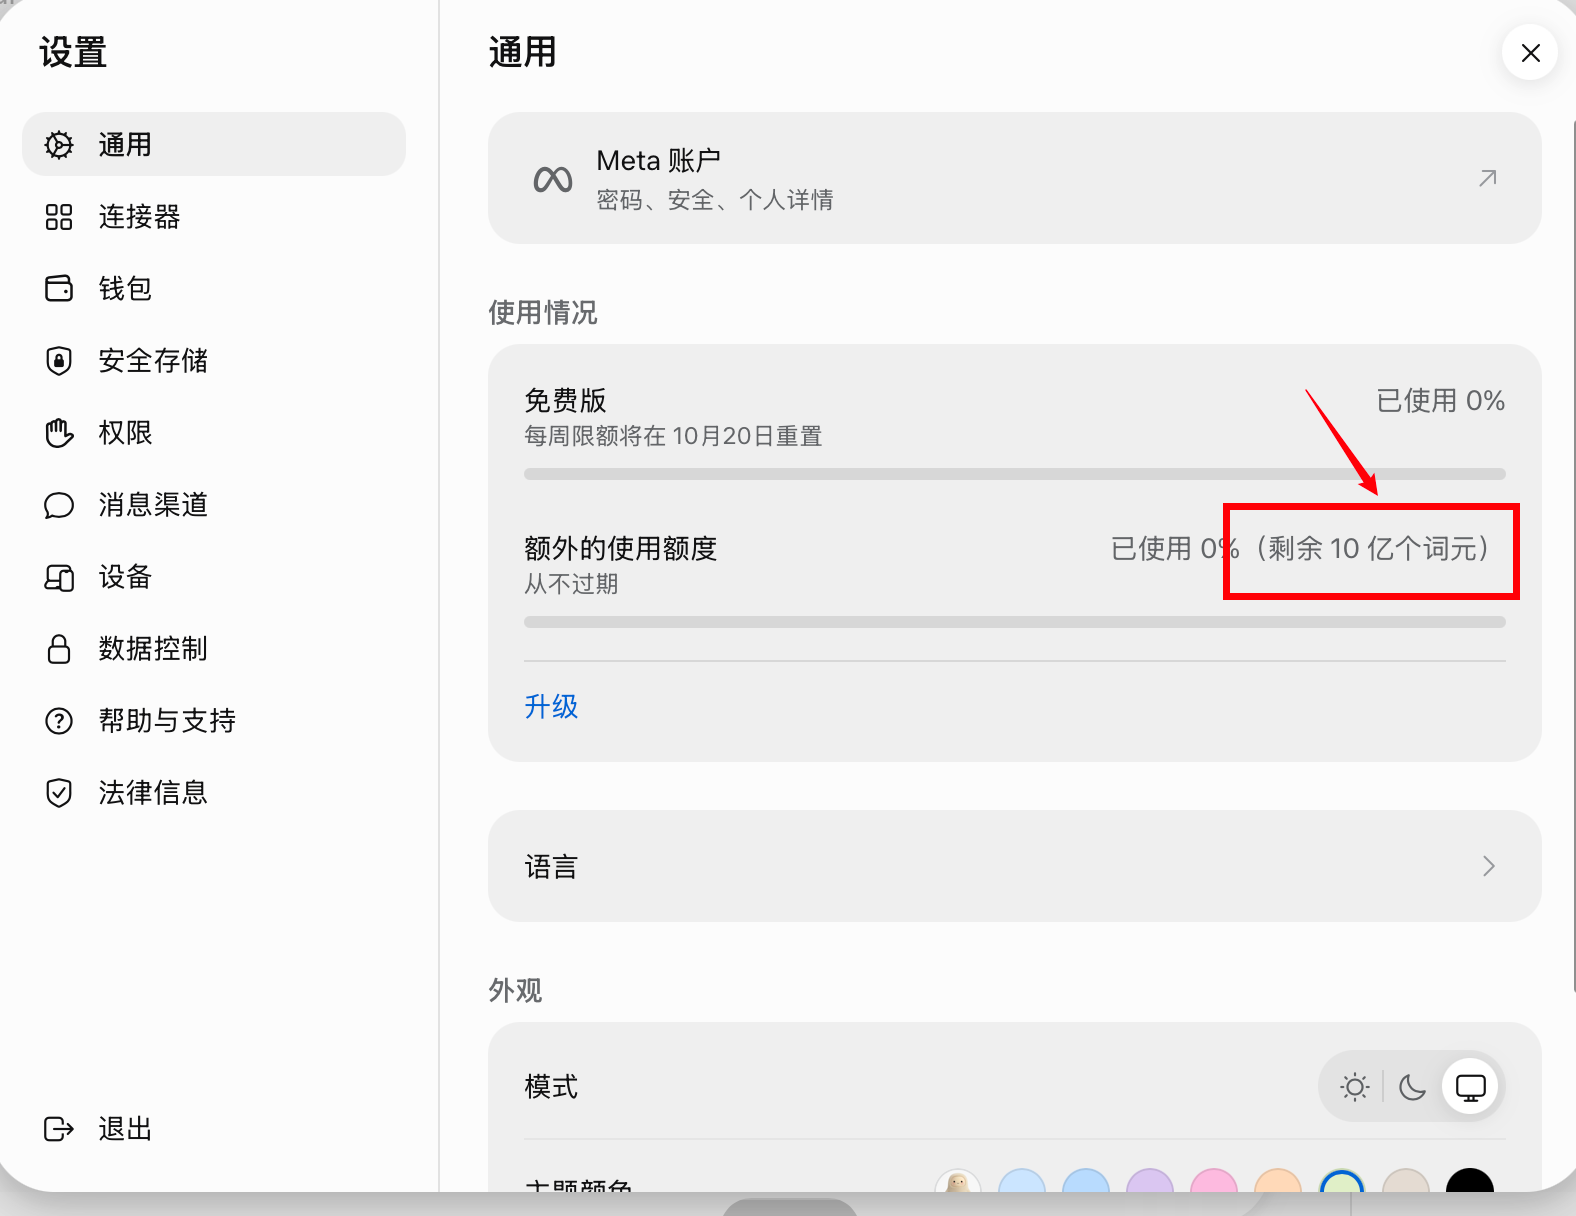Click the text 每周限额将在 10月20日重置

pyautogui.click(x=673, y=436)
